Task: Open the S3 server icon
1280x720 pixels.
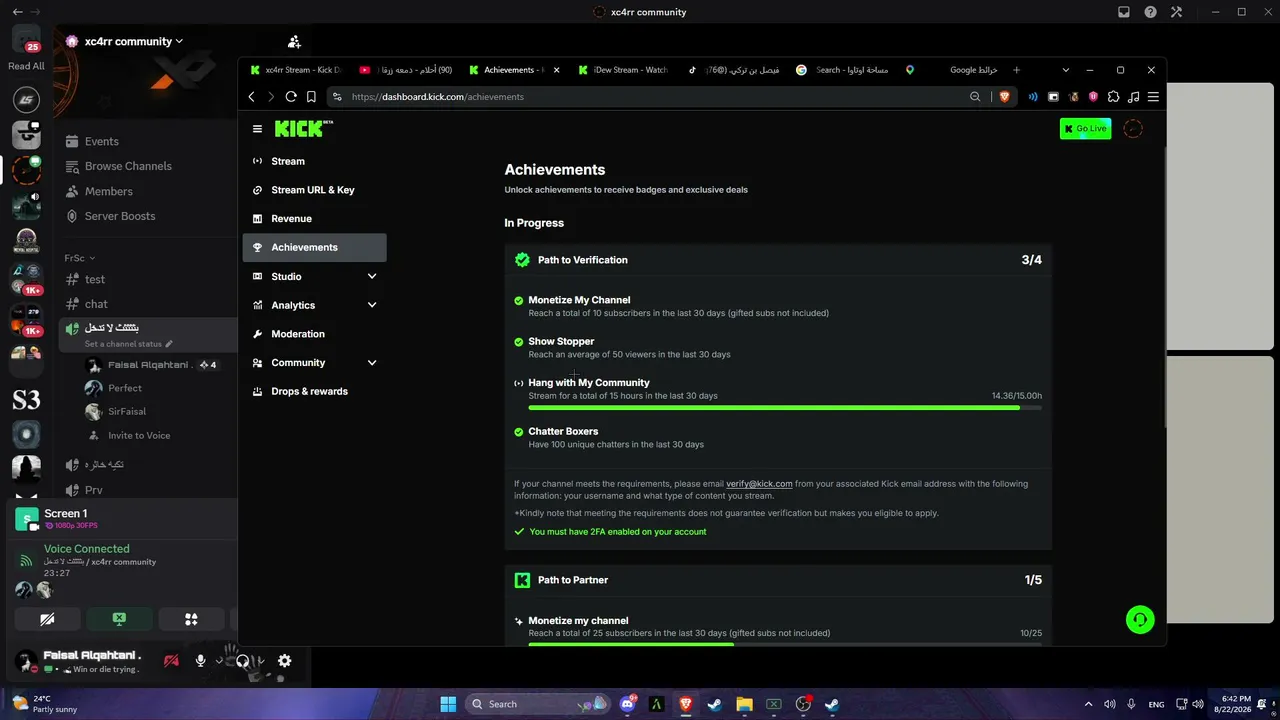Action: [26, 401]
